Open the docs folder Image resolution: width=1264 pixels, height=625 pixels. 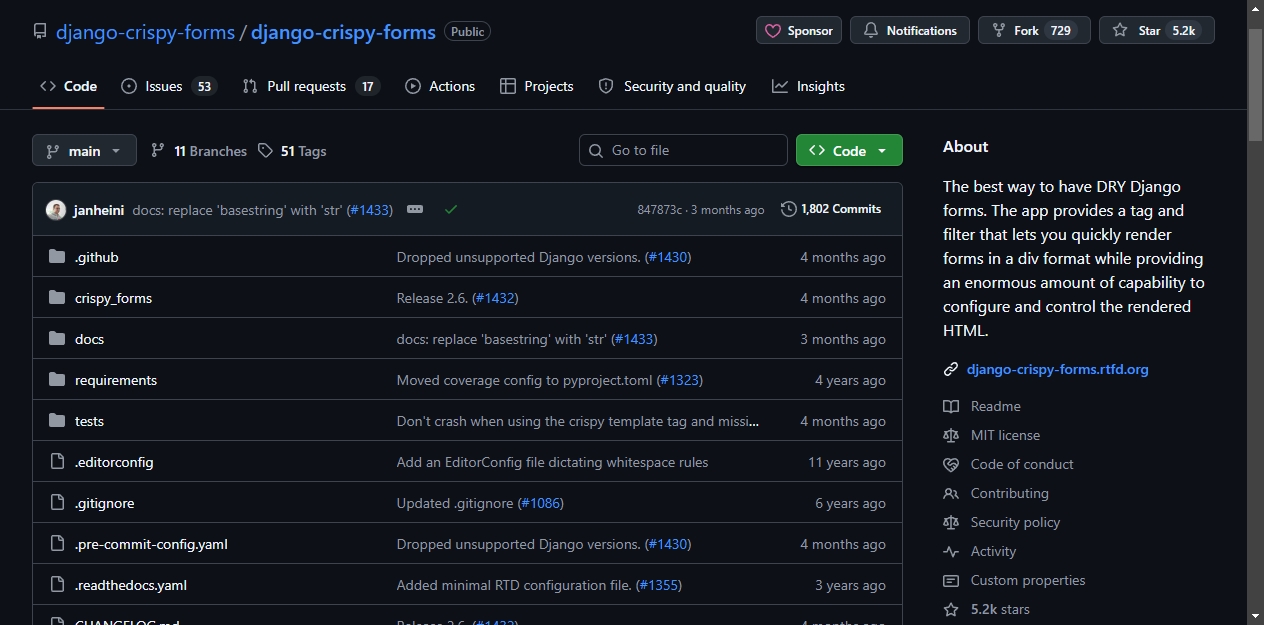pyautogui.click(x=89, y=339)
